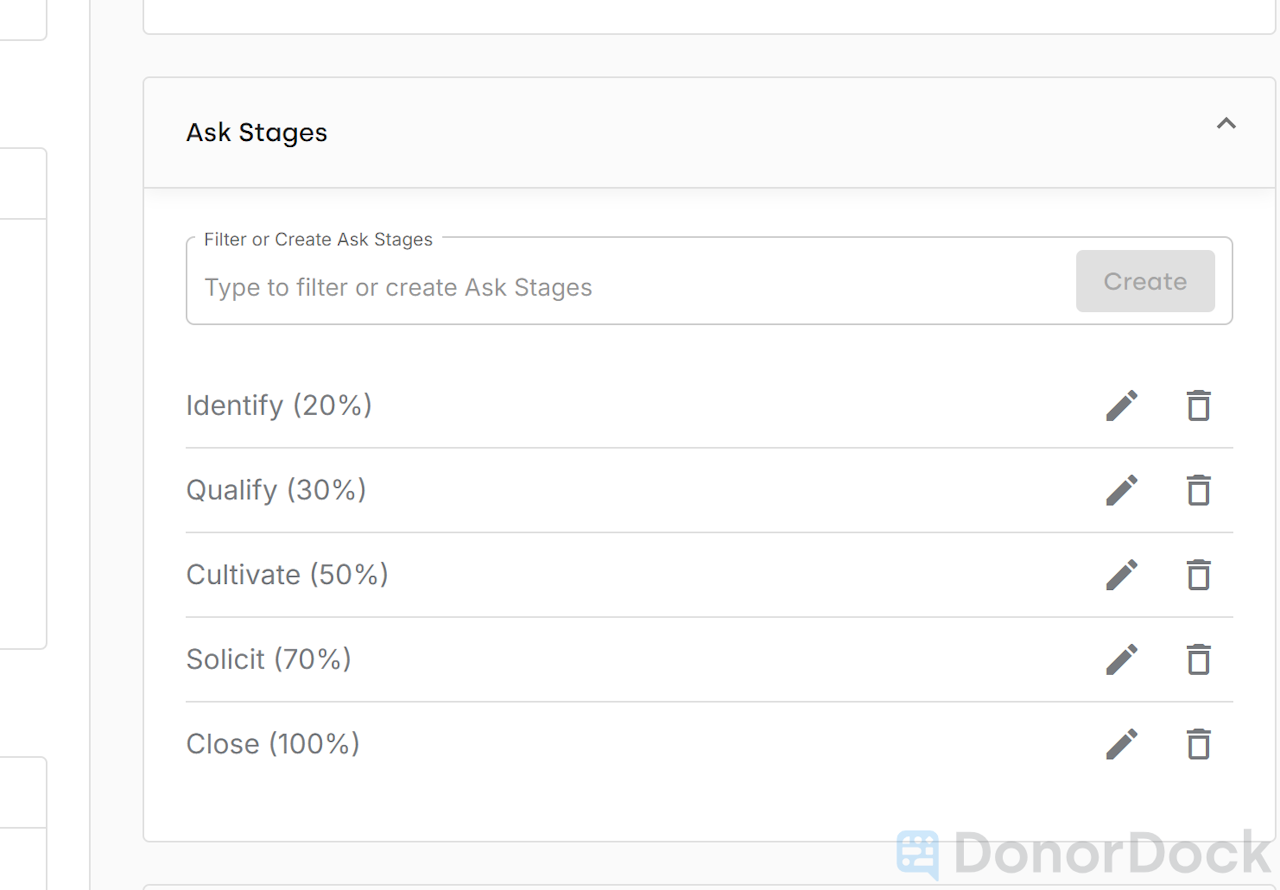Edit the Identify (20%) ask stage
Screen dimensions: 1280x890
tap(1121, 405)
